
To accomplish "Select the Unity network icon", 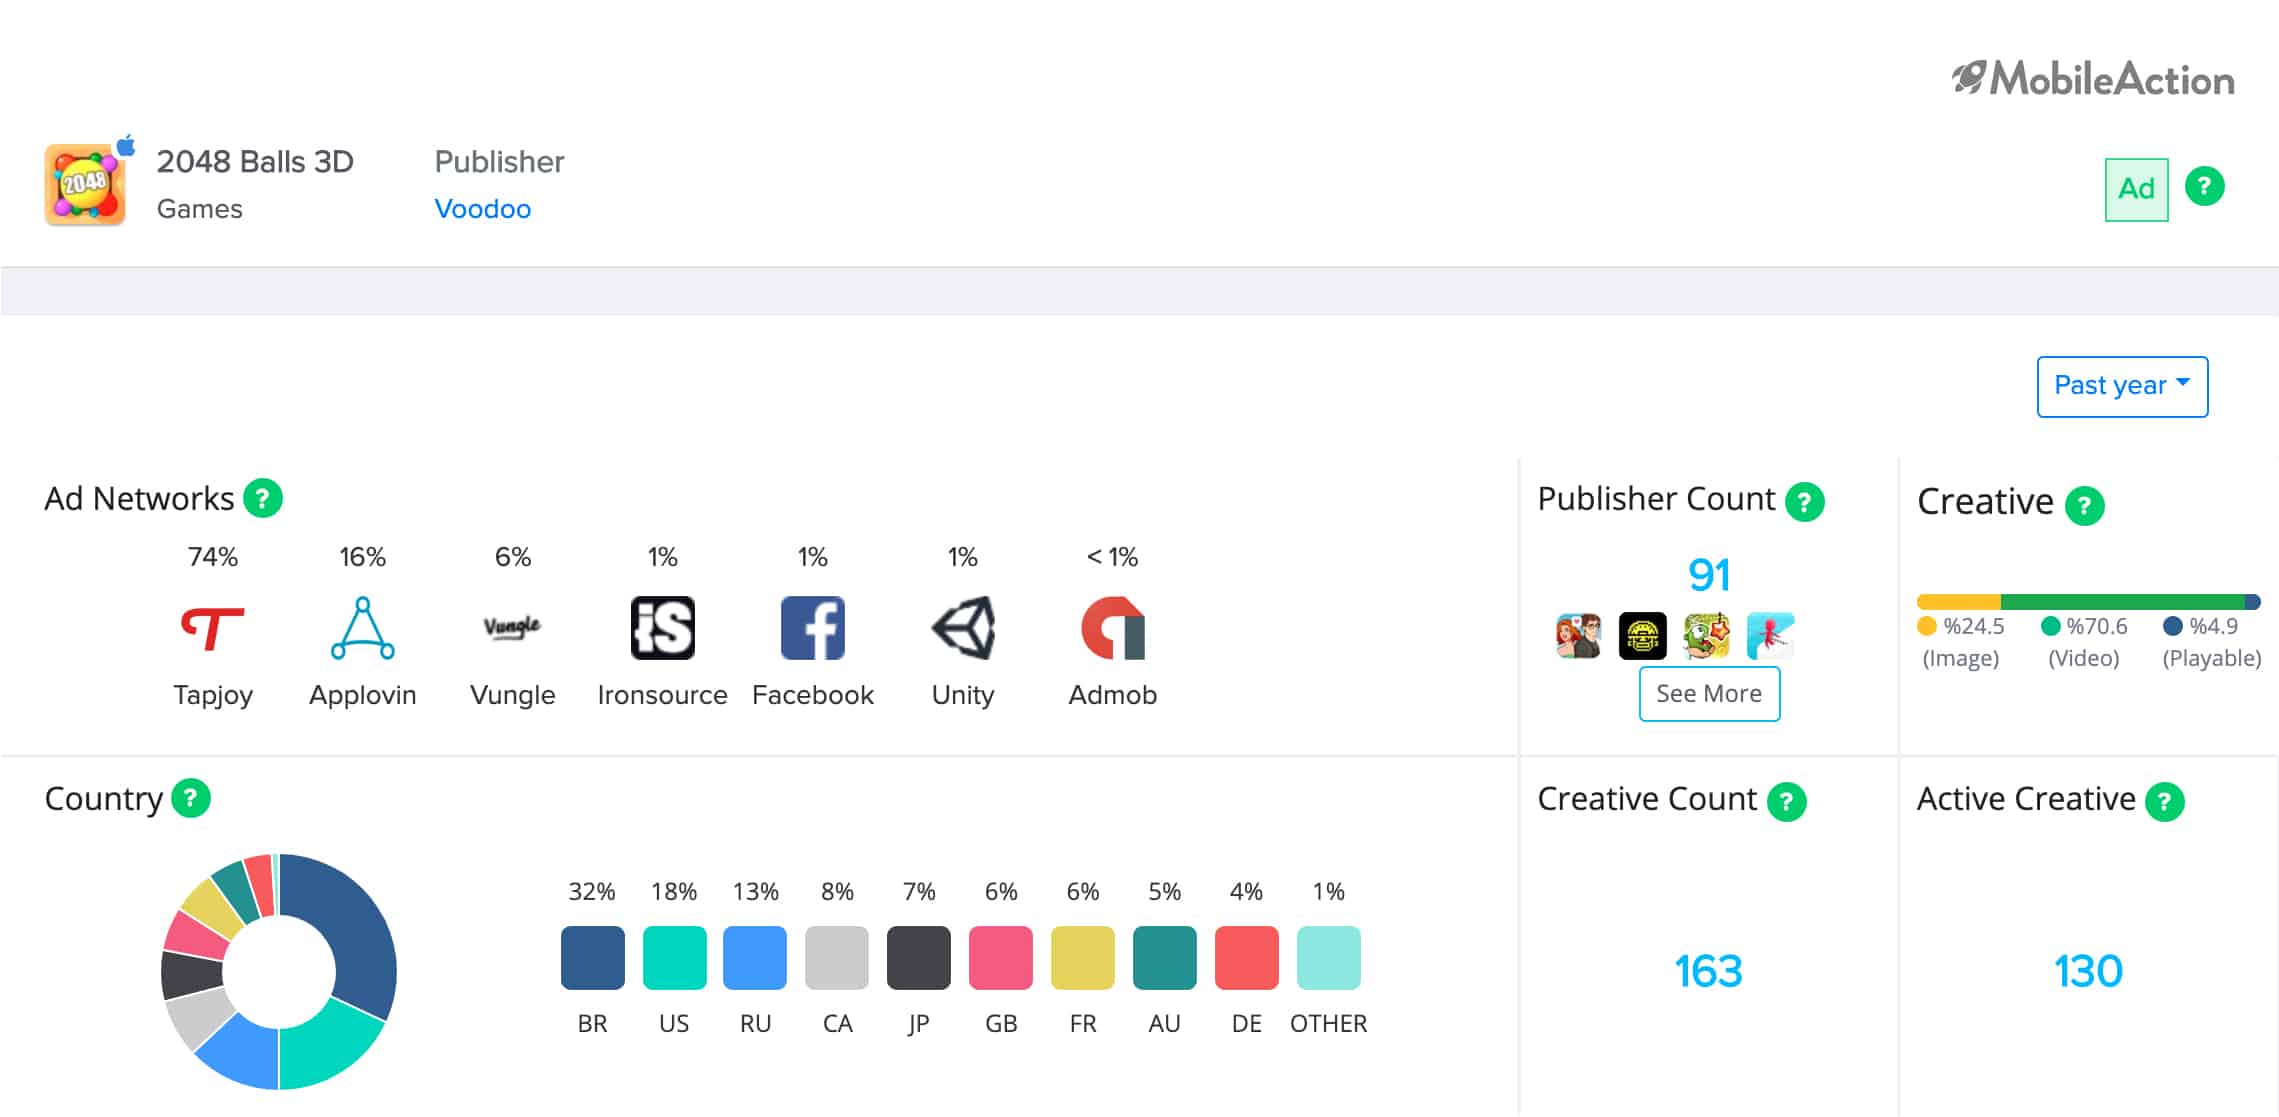I will tap(963, 628).
